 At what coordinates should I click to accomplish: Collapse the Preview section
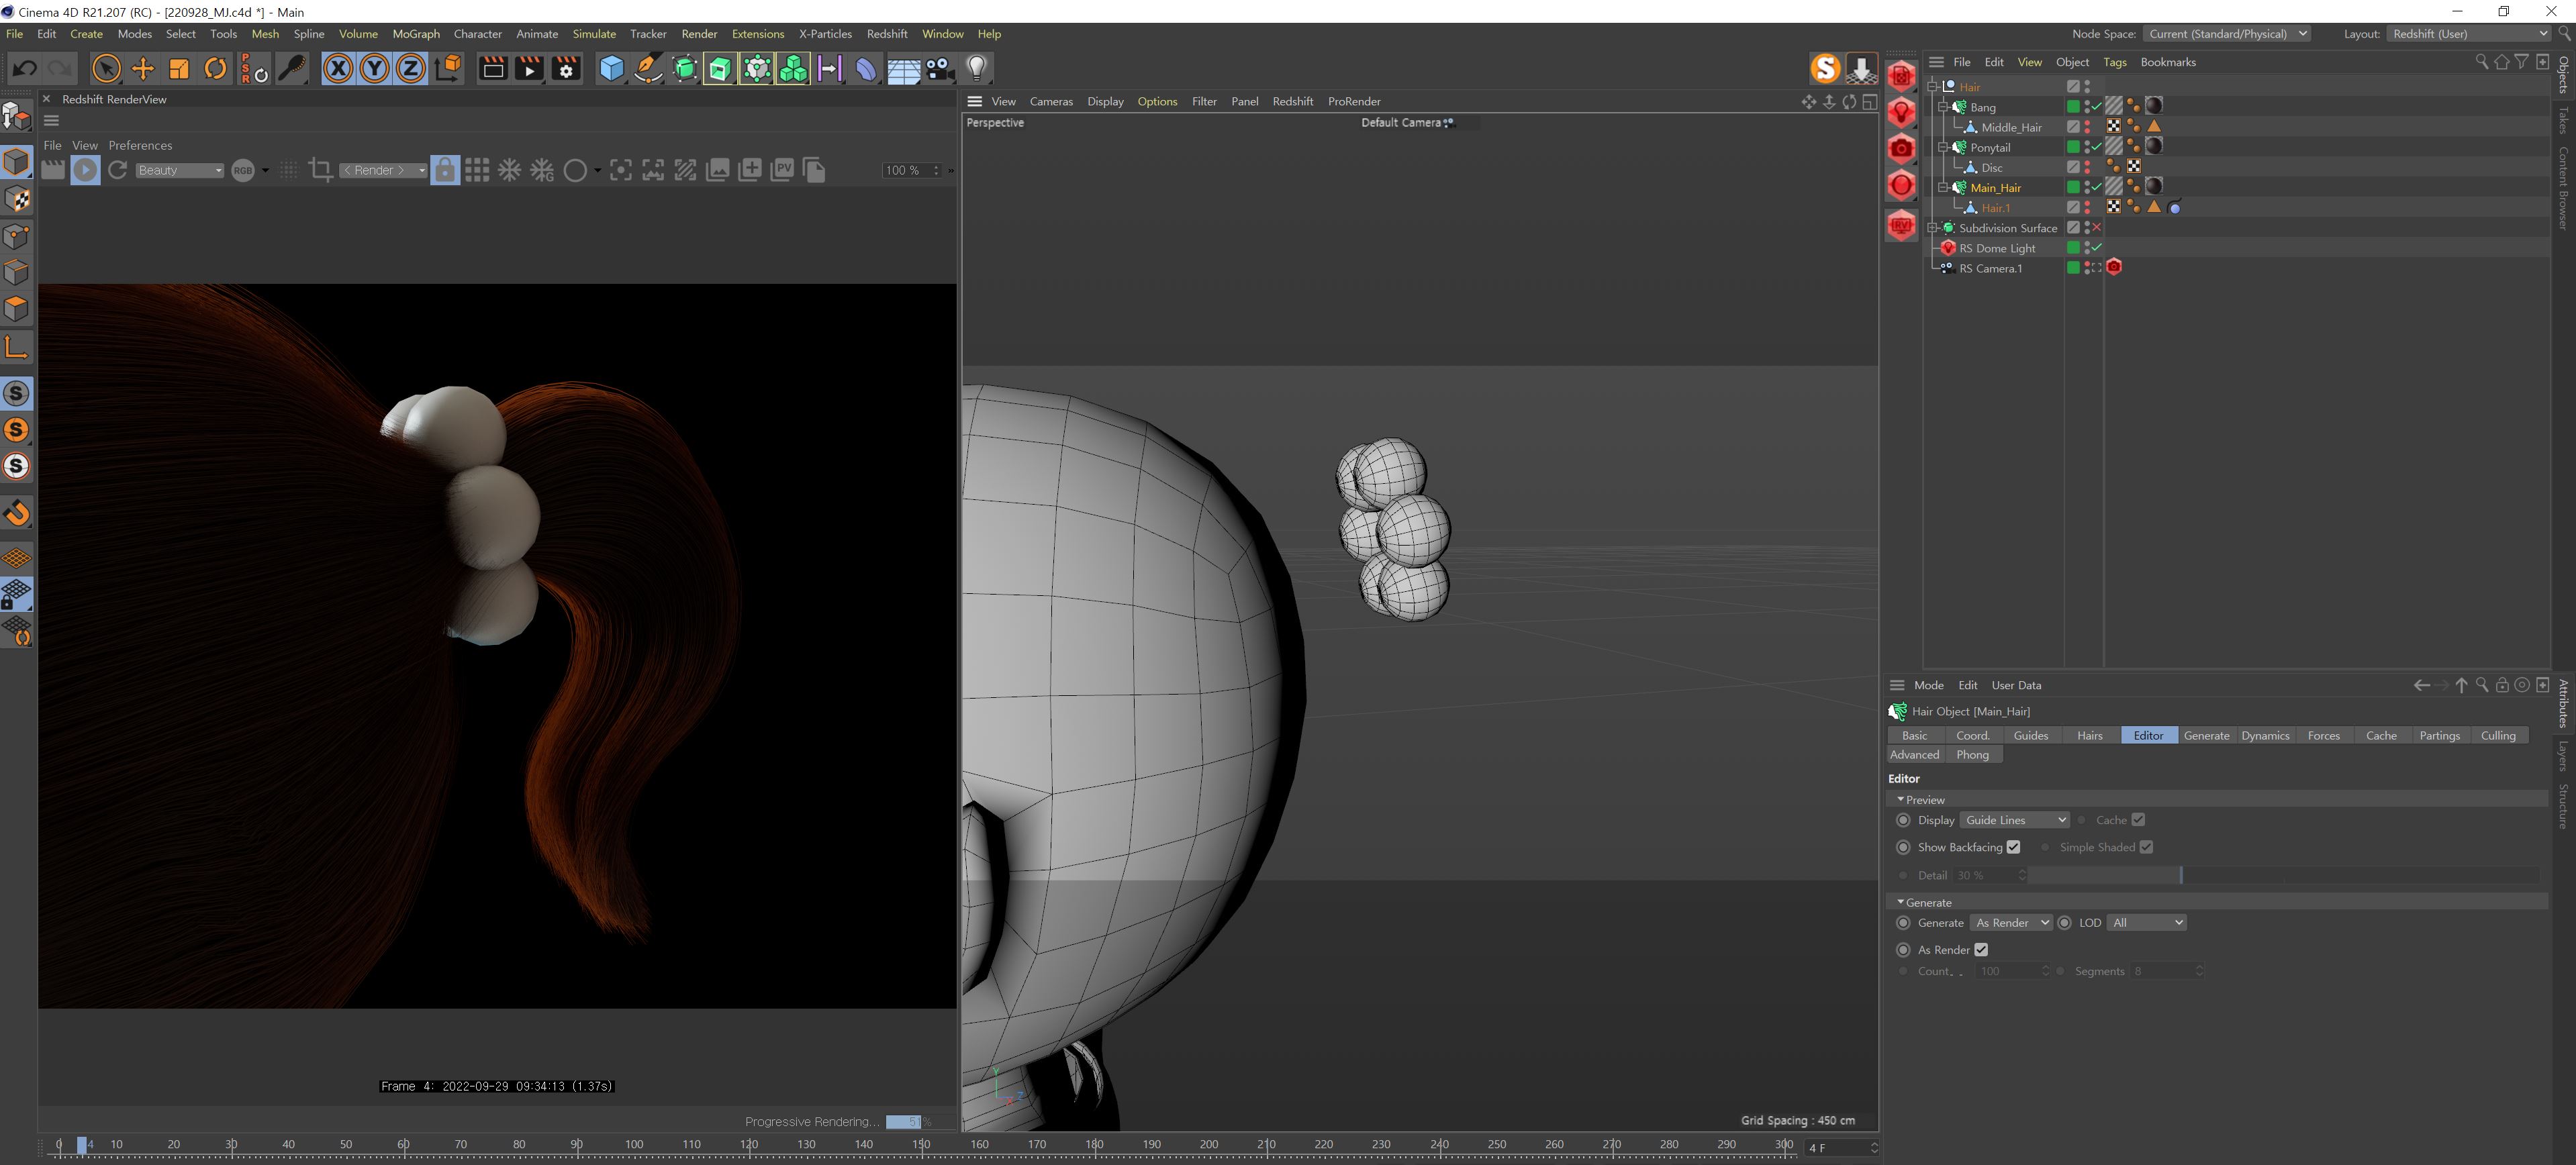1900,800
